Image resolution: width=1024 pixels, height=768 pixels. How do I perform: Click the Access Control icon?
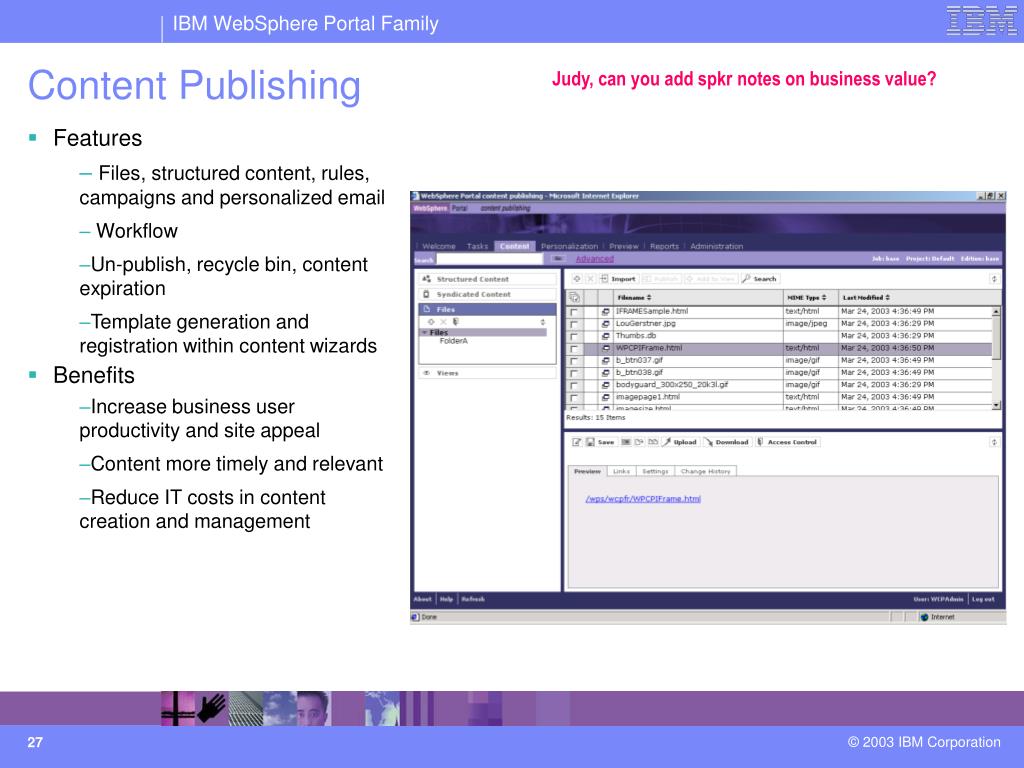(x=760, y=442)
